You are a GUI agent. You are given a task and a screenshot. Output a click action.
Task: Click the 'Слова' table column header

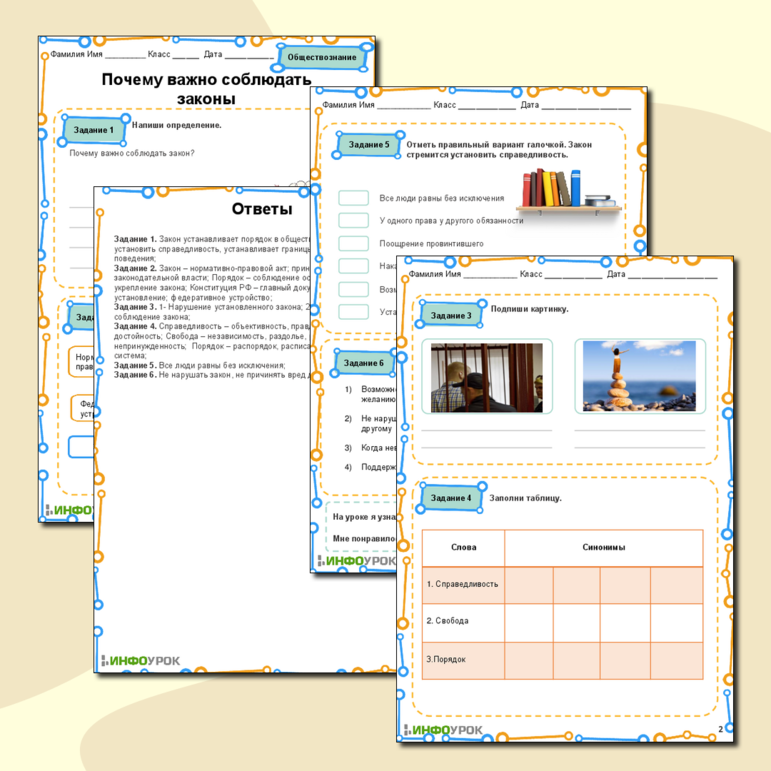point(463,547)
